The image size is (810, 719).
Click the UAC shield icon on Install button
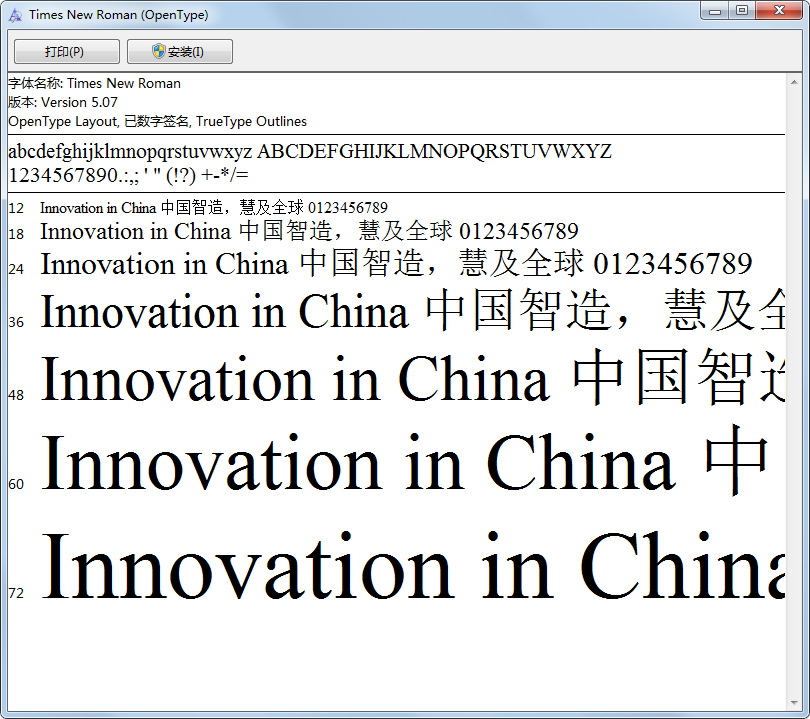coord(156,51)
